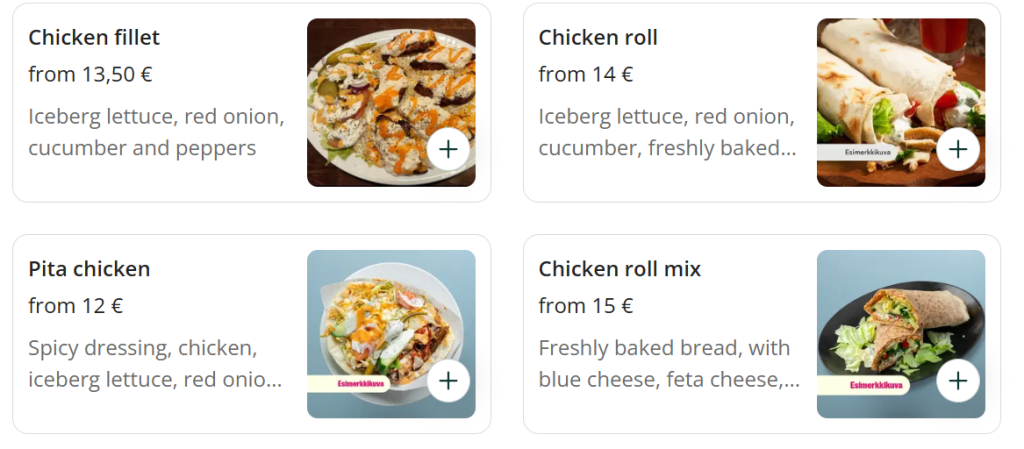Open the Chicken roll mix title
The height and width of the screenshot is (449, 1024).
(x=620, y=269)
